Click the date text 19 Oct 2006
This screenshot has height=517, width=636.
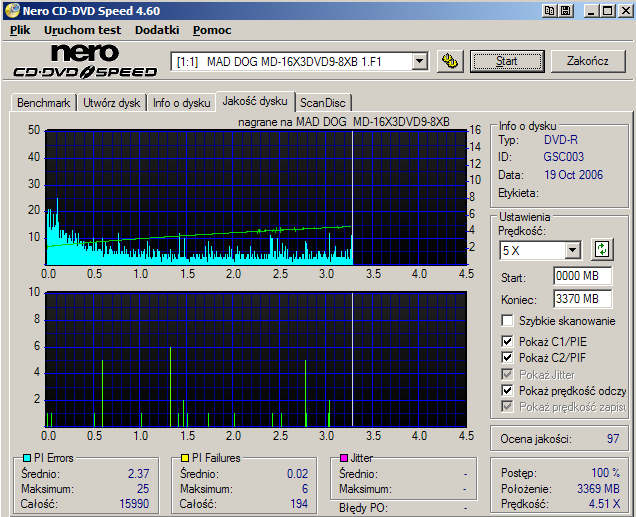click(574, 175)
